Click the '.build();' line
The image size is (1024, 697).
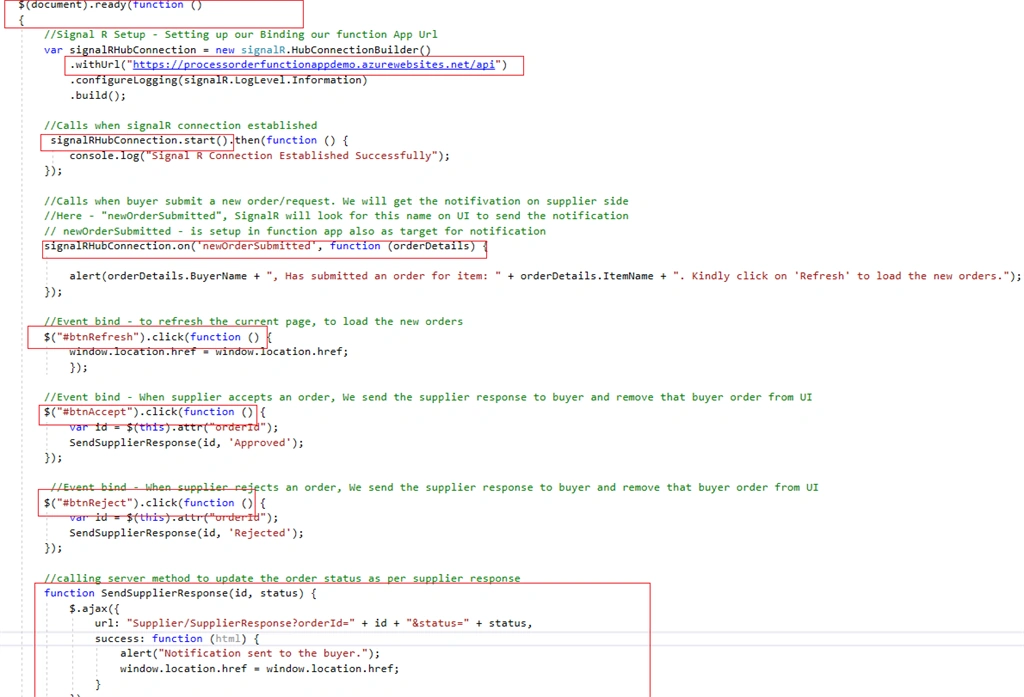(98, 95)
